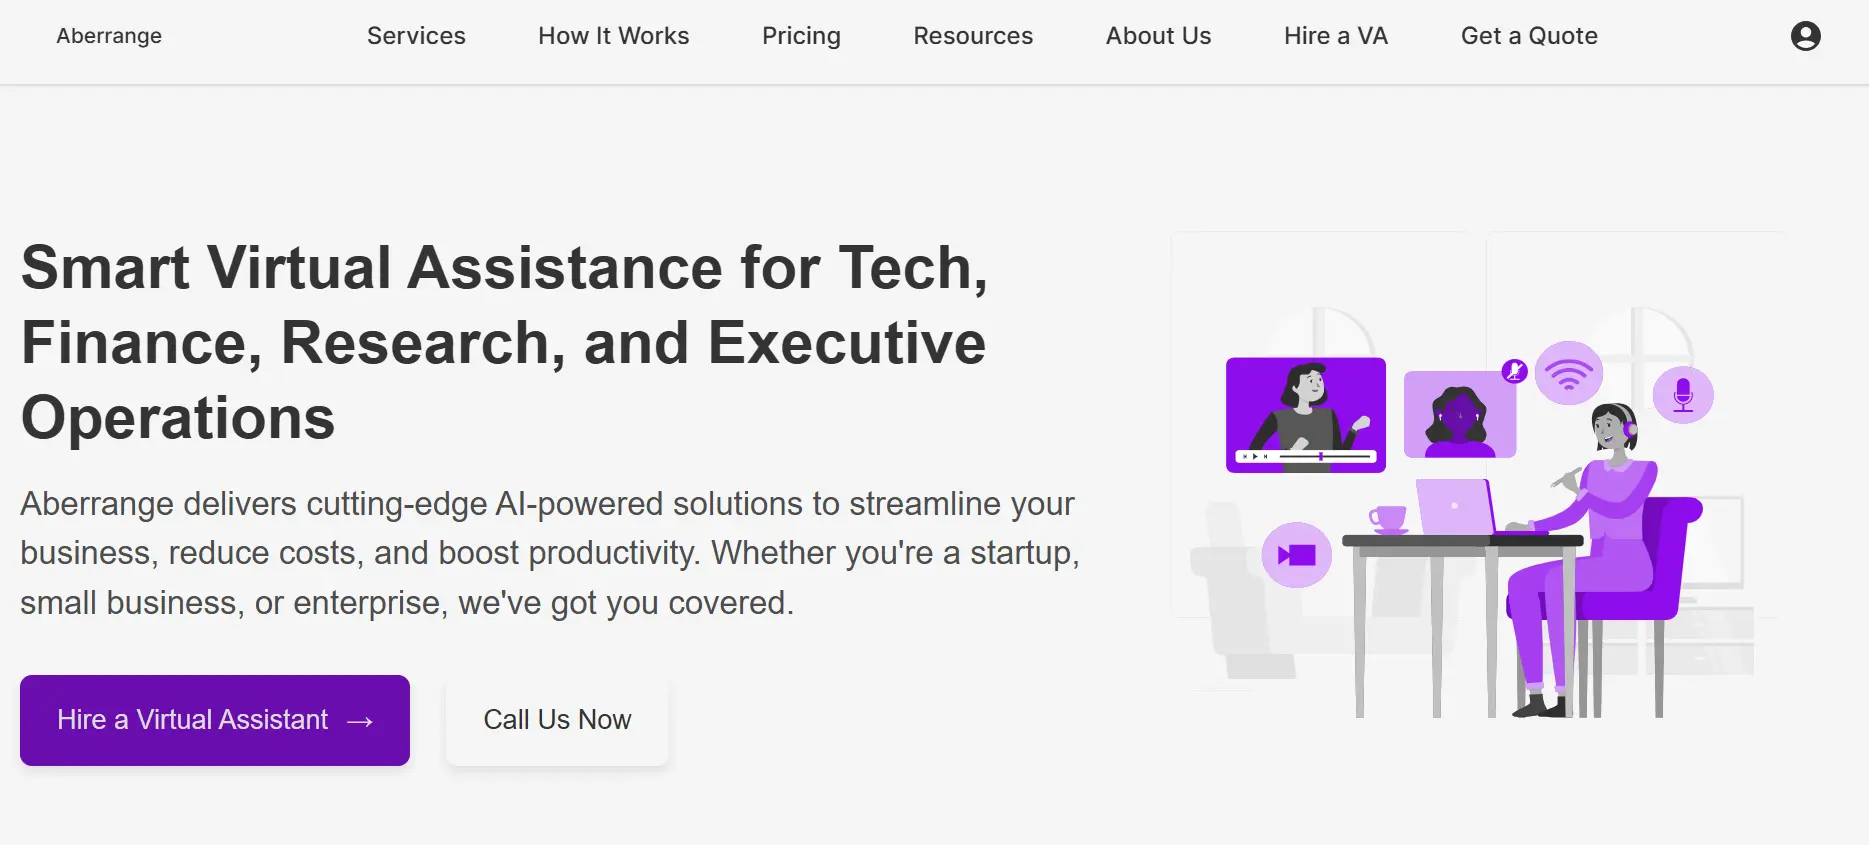Viewport: 1869px width, 845px height.
Task: Click Get a Quote in navbar
Action: 1528,36
